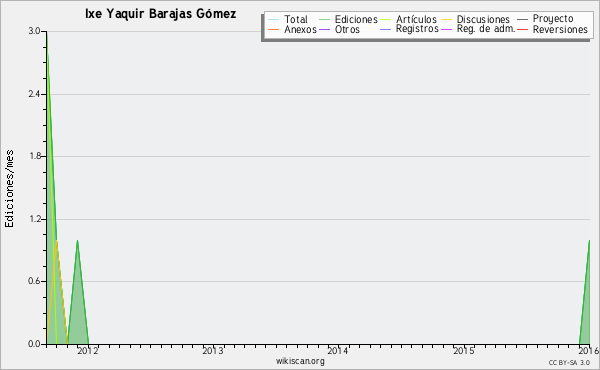Image resolution: width=600 pixels, height=370 pixels.
Task: Click the wikiscan.org label below chart
Action: pyautogui.click(x=300, y=361)
